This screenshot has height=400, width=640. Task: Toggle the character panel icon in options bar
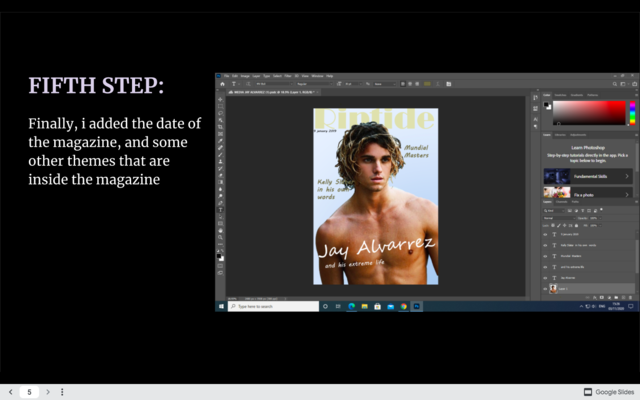pyautogui.click(x=449, y=84)
